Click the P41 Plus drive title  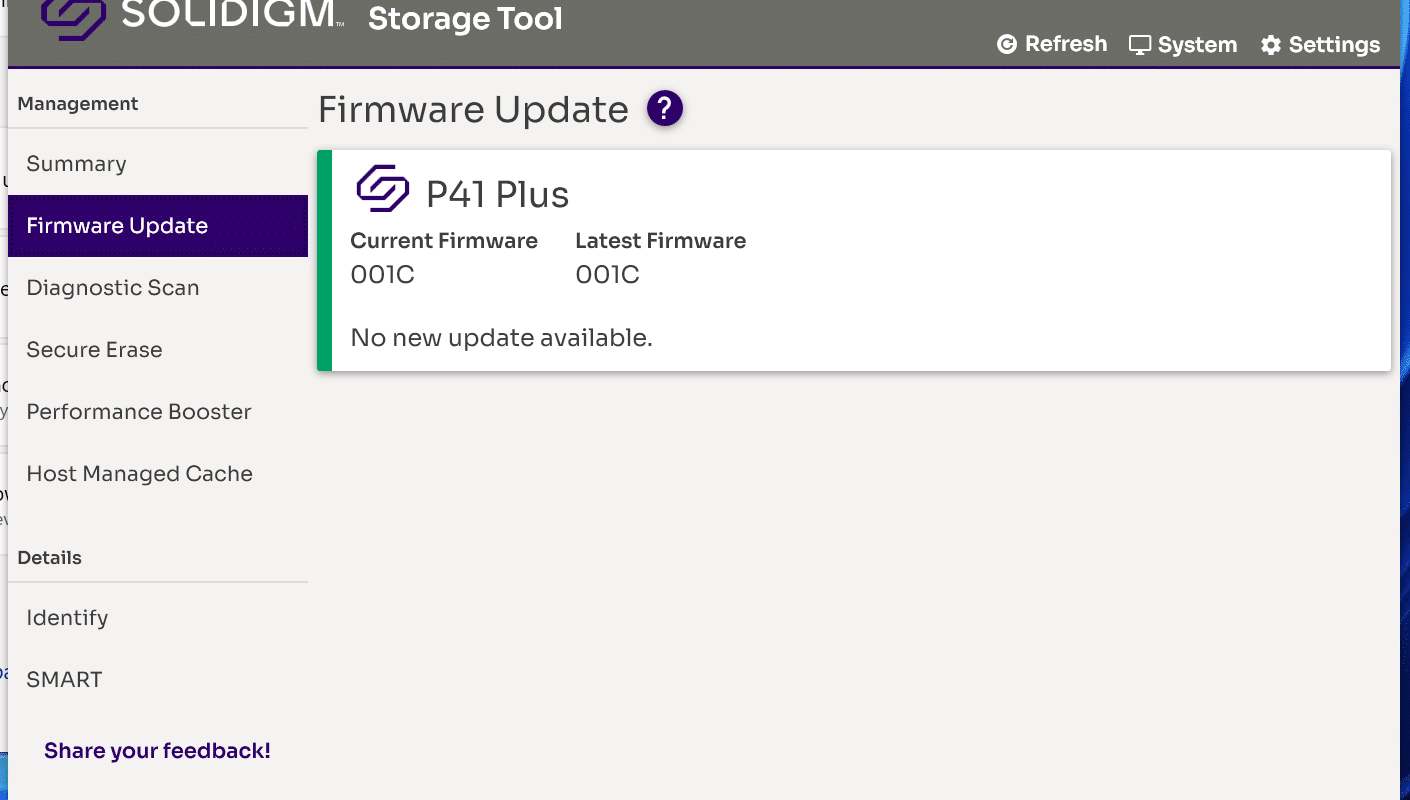click(x=497, y=194)
